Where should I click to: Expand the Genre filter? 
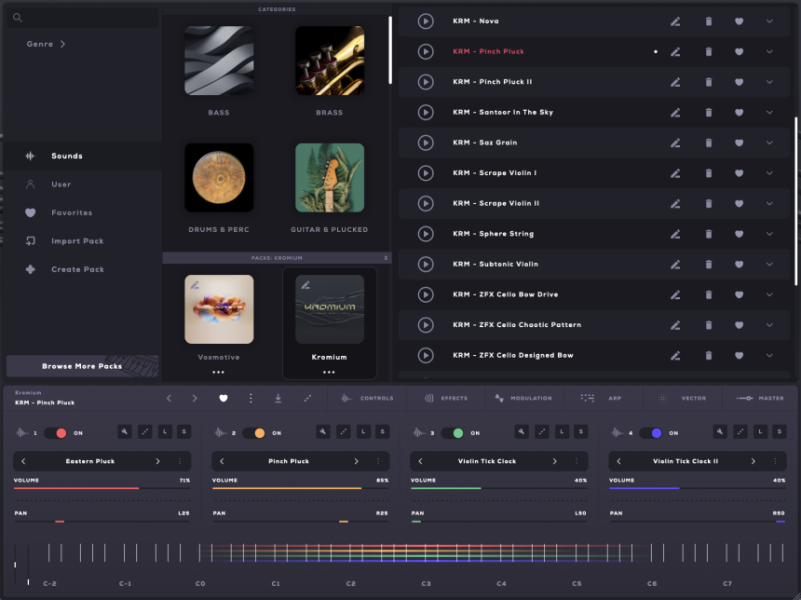pos(42,44)
